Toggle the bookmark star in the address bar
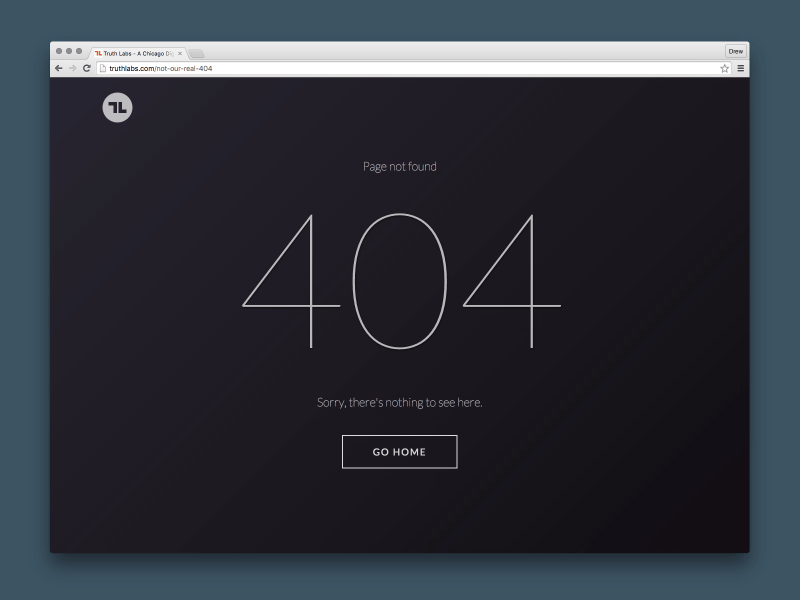800x600 pixels. 724,68
